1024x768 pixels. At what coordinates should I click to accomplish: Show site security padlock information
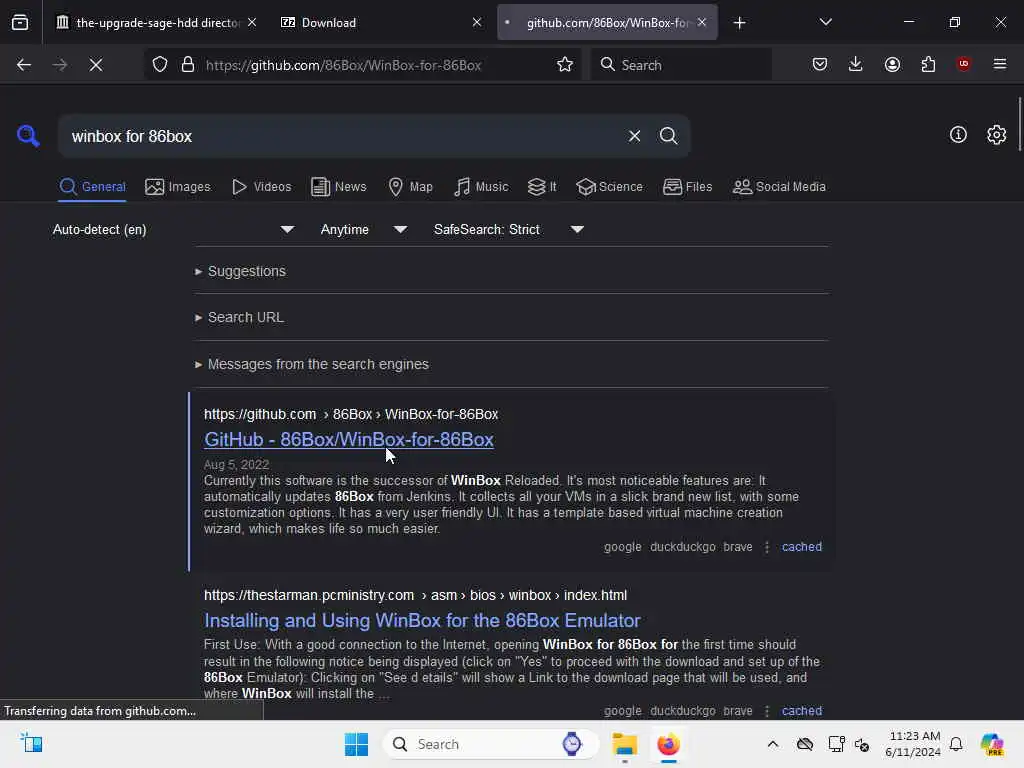pos(188,65)
